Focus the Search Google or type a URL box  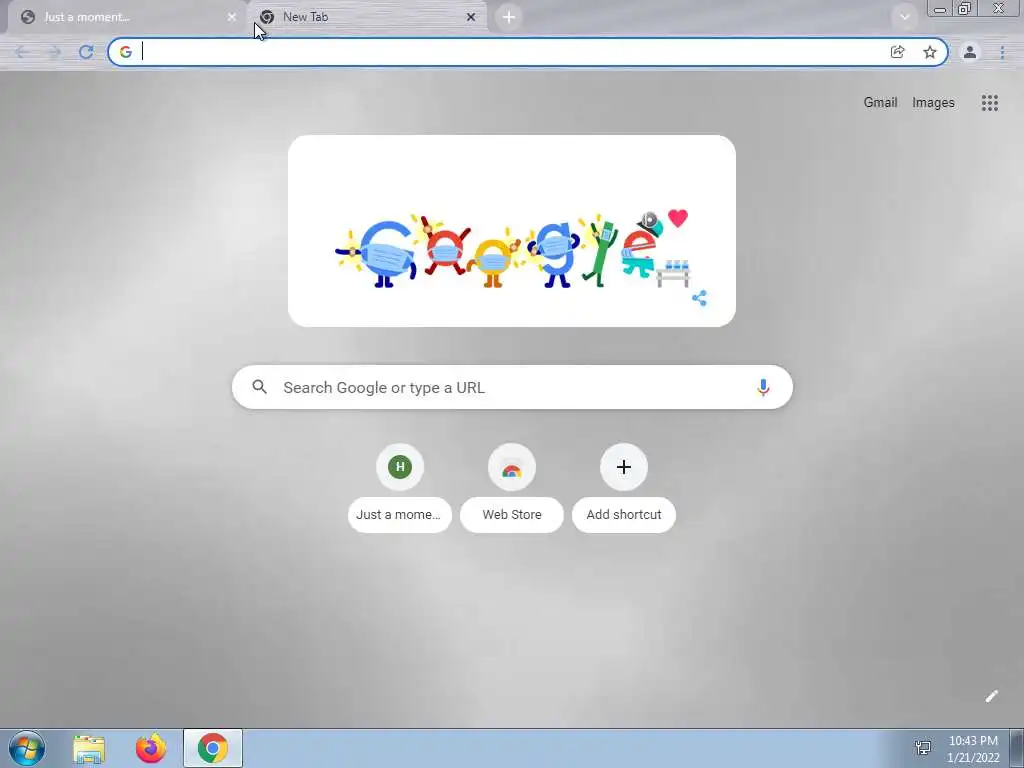tap(512, 387)
